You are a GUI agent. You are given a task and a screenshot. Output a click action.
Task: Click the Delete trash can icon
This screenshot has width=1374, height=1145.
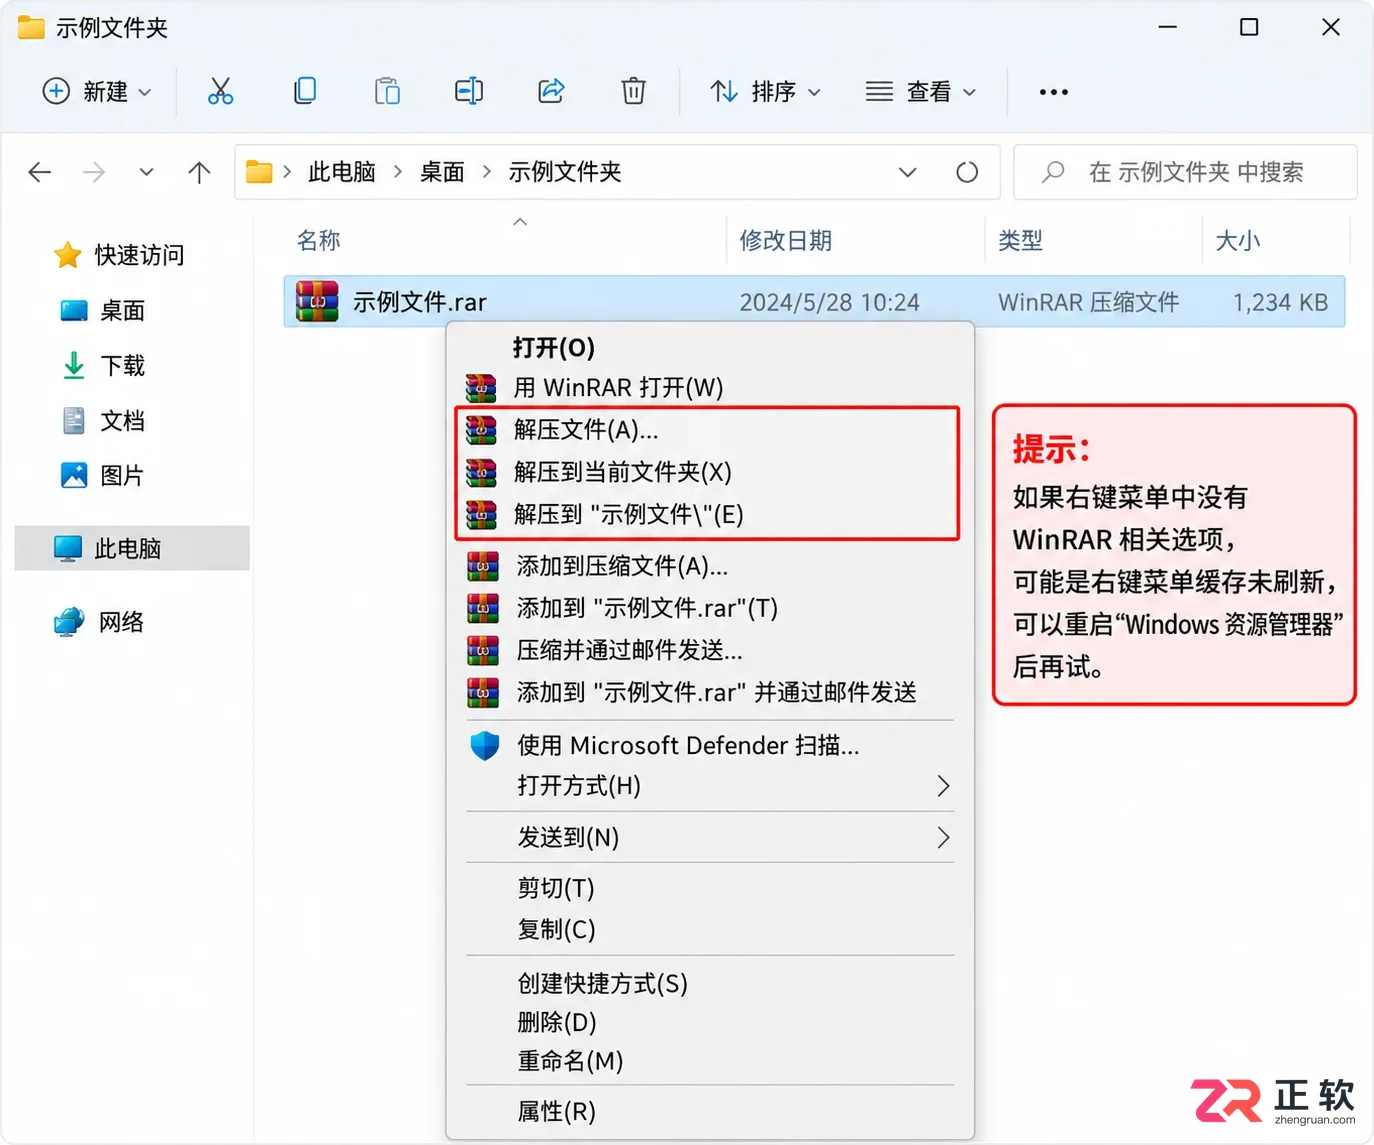click(633, 91)
